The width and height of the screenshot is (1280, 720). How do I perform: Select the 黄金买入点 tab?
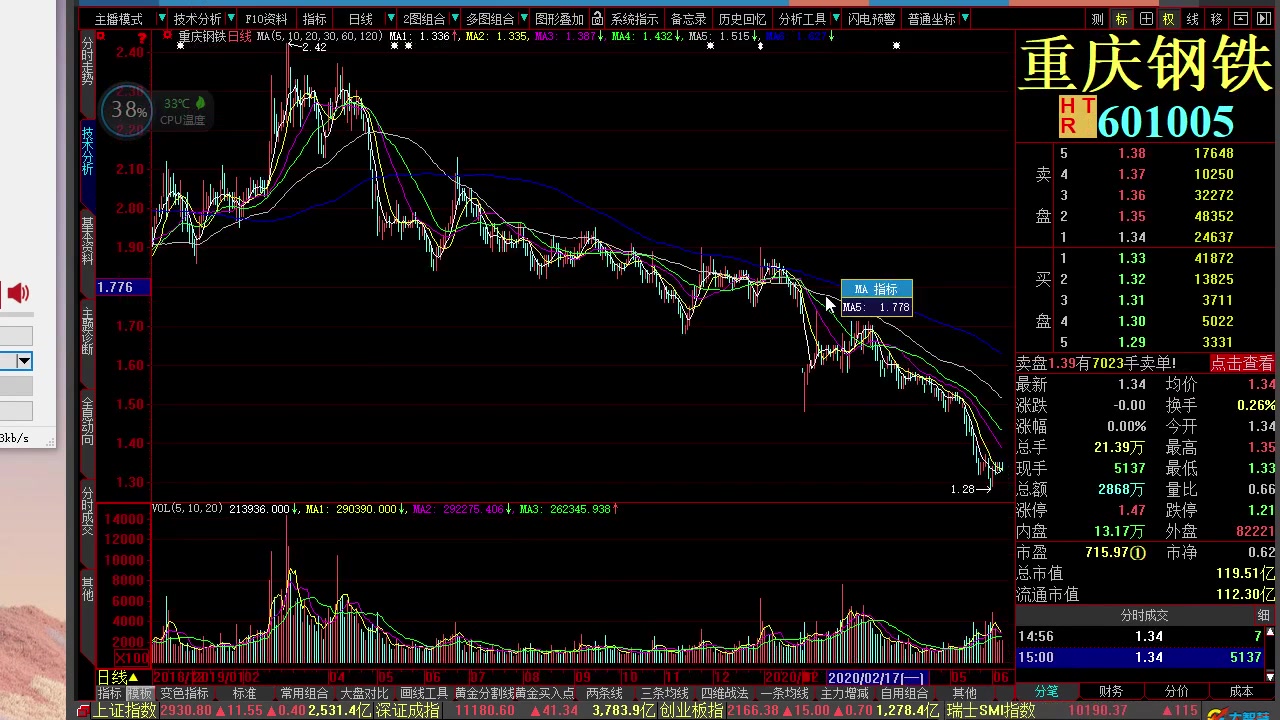[545, 693]
